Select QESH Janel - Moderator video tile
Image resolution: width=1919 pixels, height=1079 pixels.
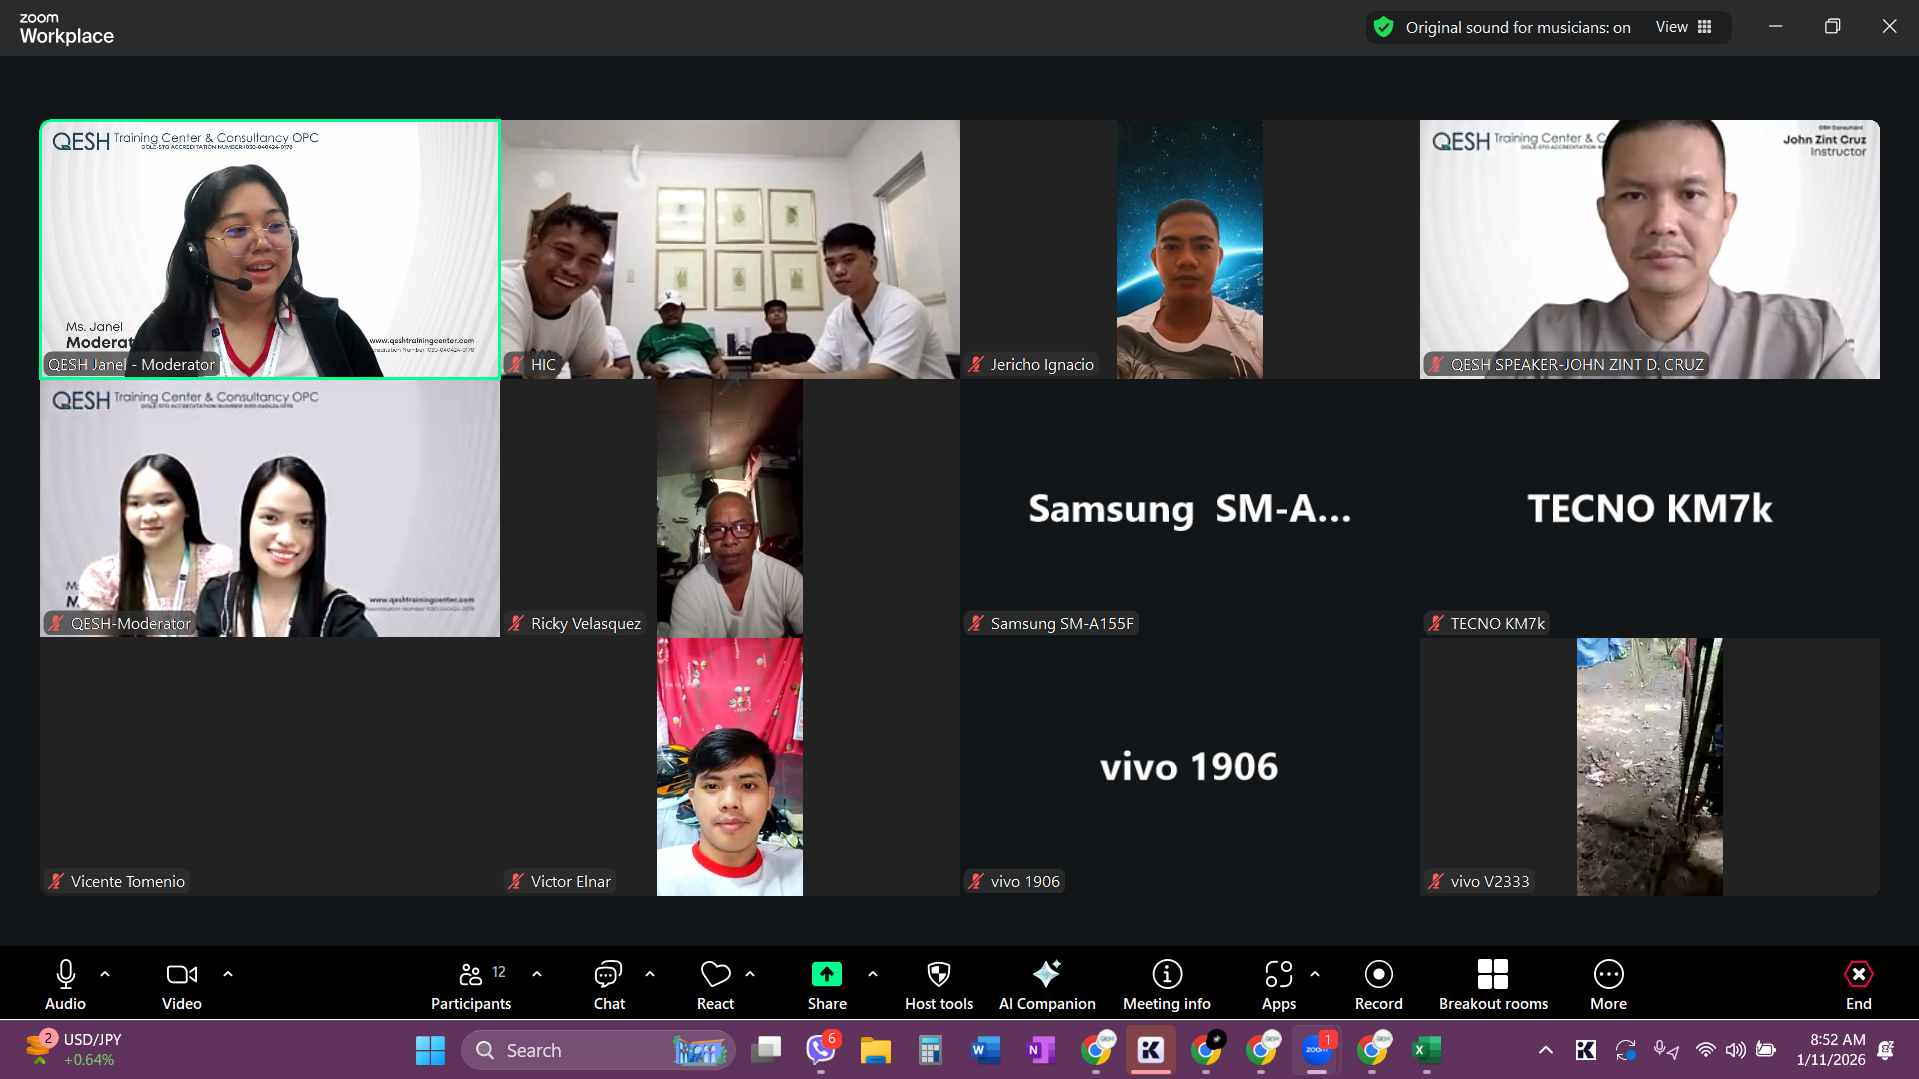tap(270, 249)
